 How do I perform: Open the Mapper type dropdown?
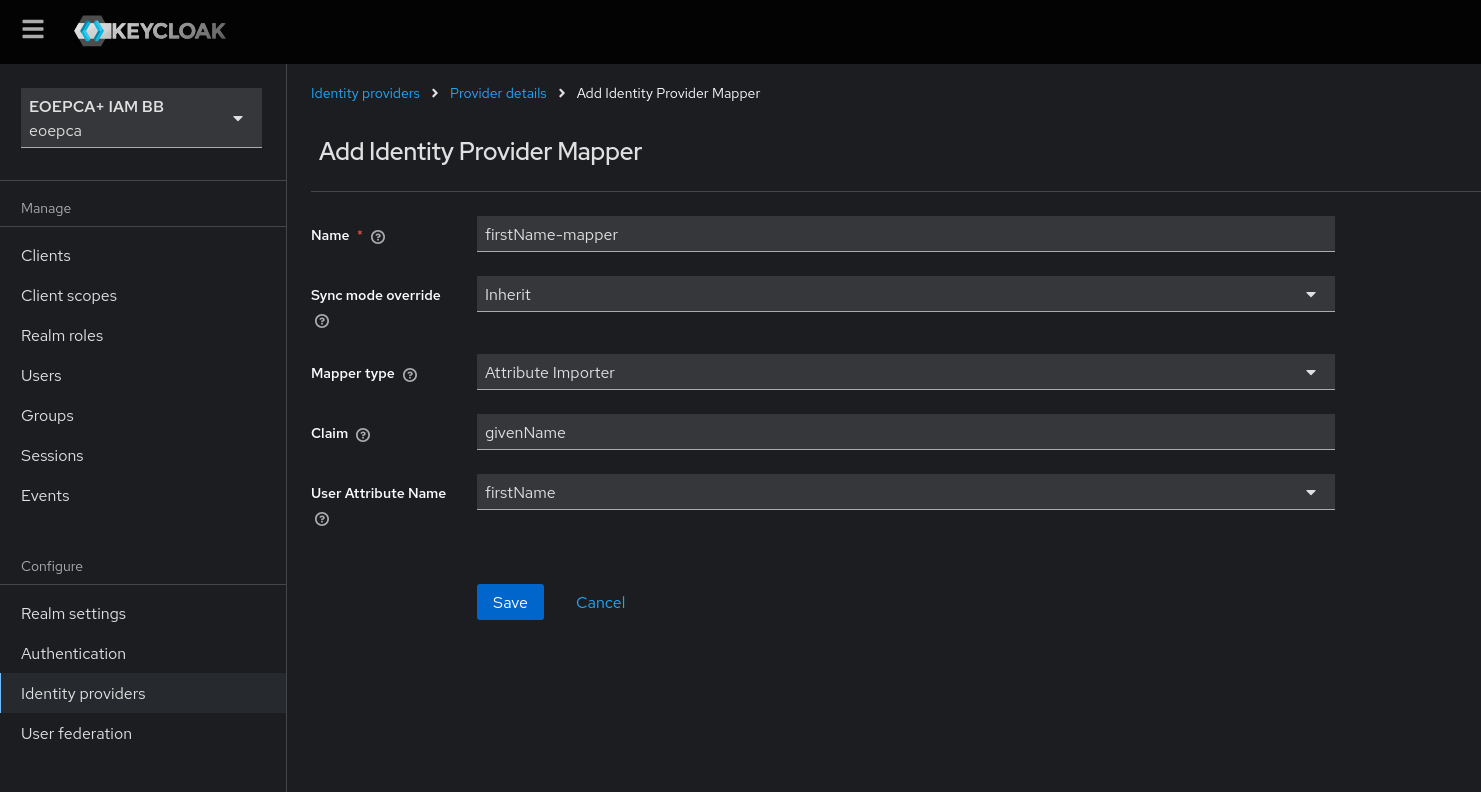pos(906,372)
